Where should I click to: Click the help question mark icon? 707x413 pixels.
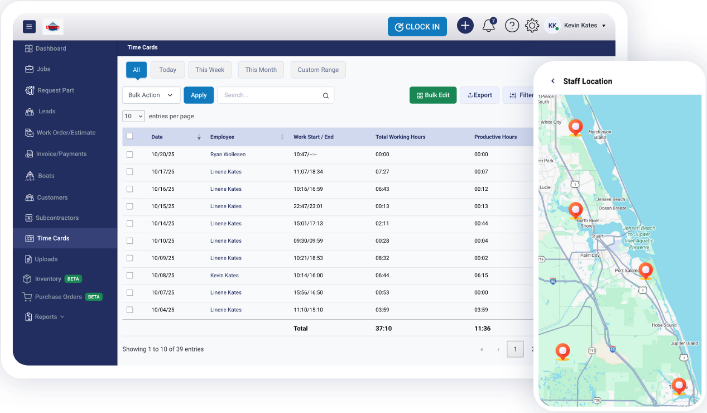pyautogui.click(x=512, y=26)
